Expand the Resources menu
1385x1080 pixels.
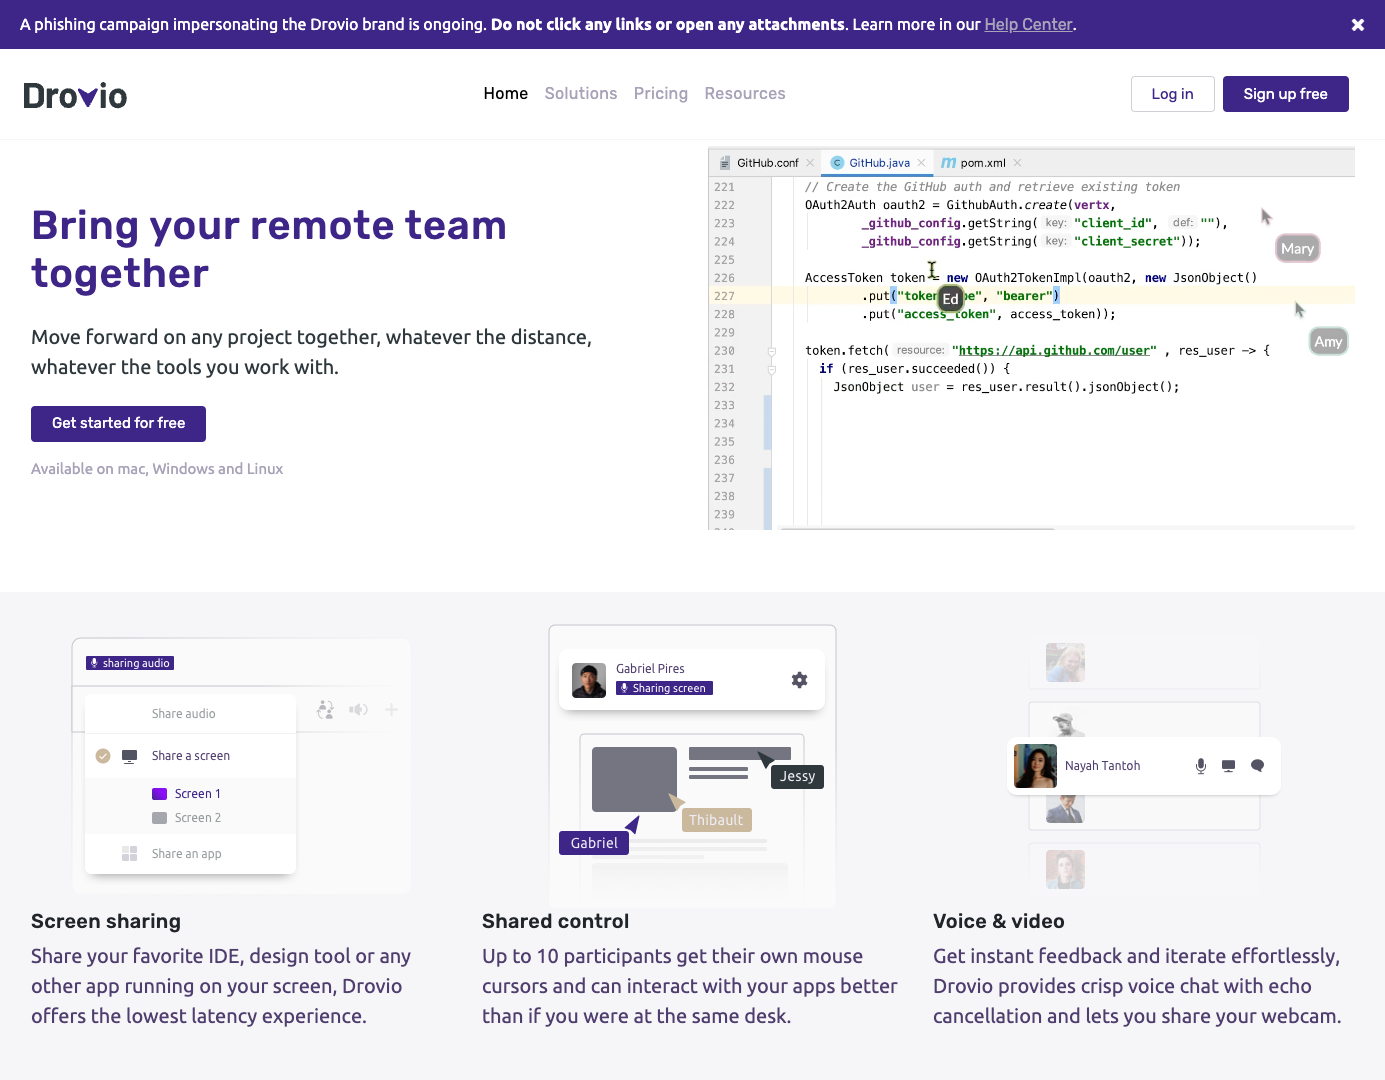(744, 94)
